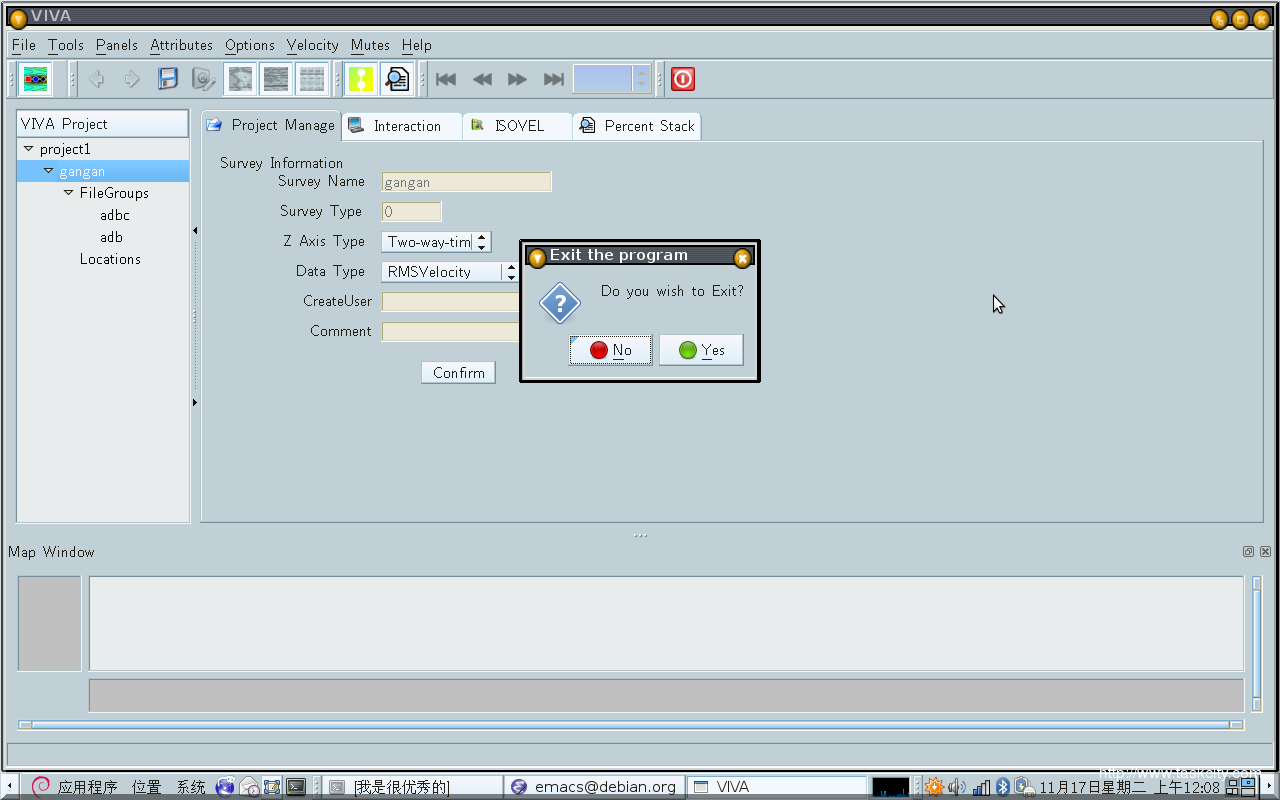Click the up stepper on Z Axis Type
This screenshot has height=800, width=1280.
pyautogui.click(x=482, y=236)
